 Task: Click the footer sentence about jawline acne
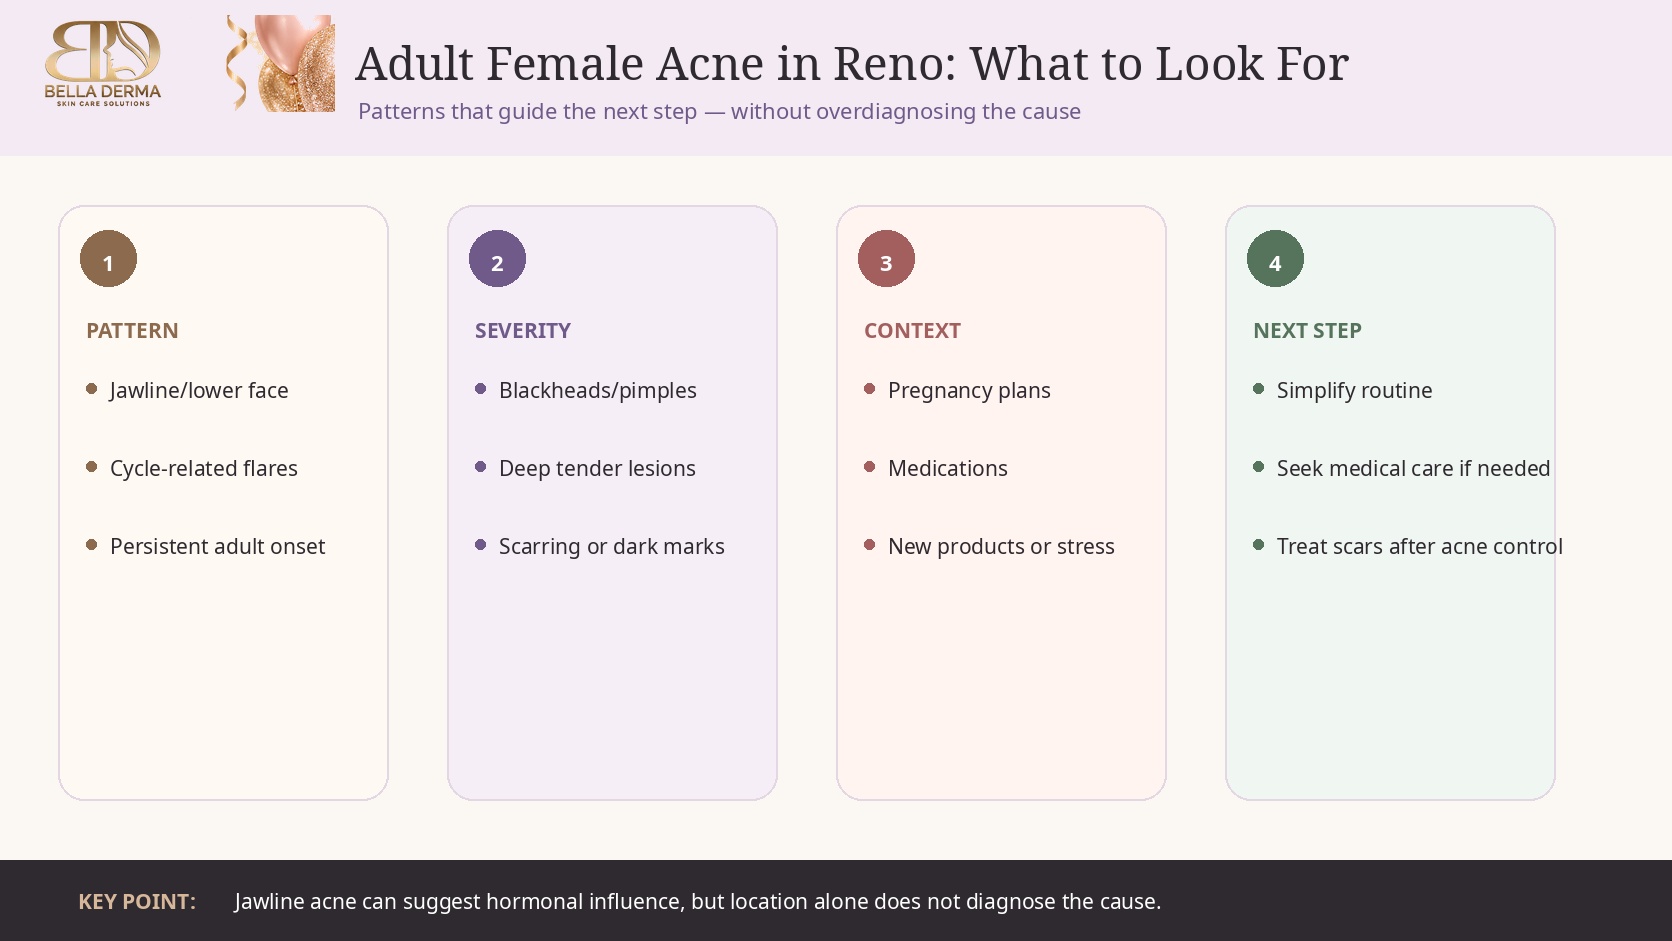click(x=698, y=901)
